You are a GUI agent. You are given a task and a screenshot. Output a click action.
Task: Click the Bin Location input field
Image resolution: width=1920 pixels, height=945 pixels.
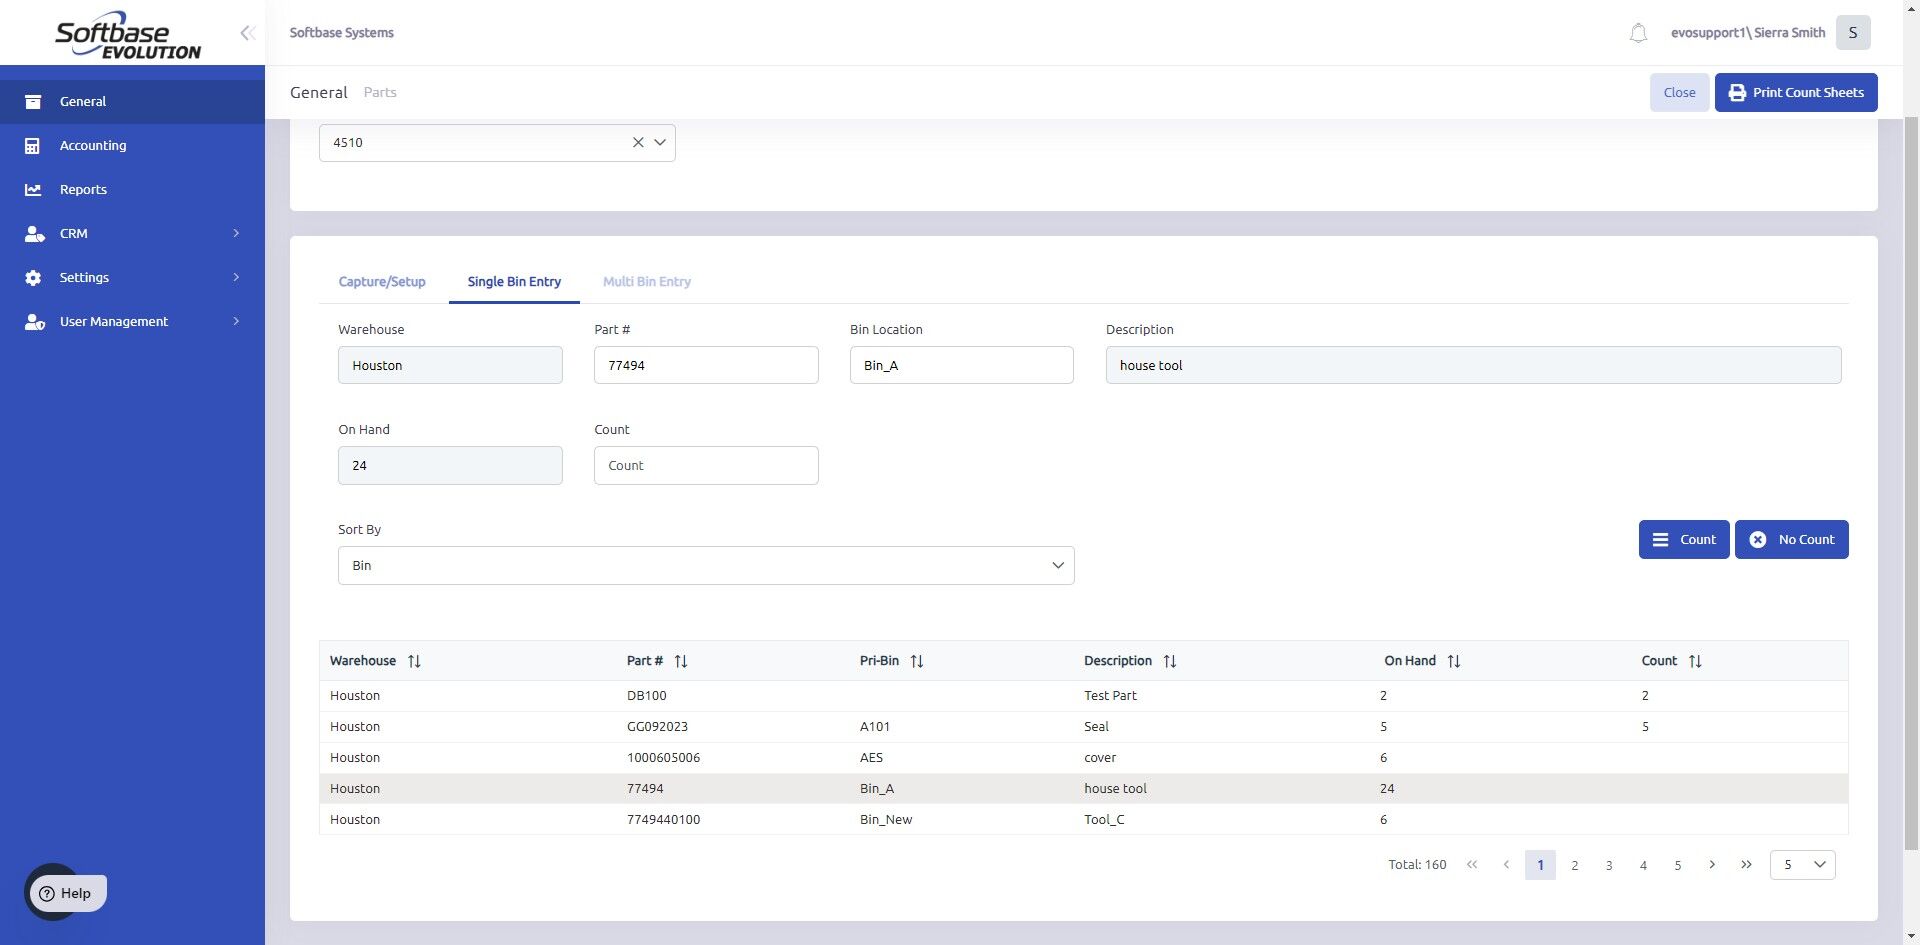coord(962,366)
